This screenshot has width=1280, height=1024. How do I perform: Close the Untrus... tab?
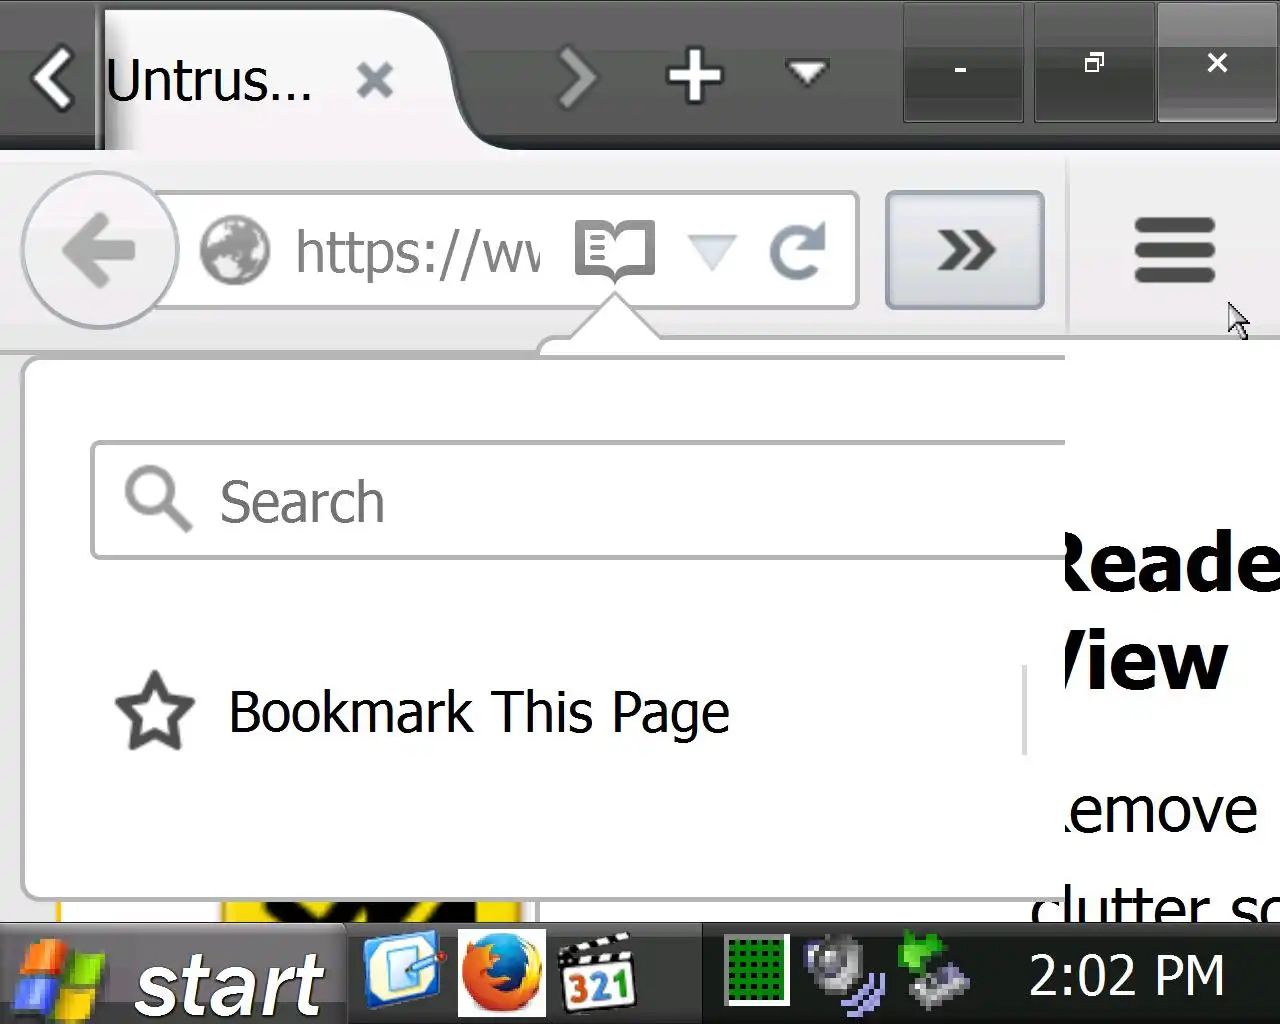tap(375, 80)
